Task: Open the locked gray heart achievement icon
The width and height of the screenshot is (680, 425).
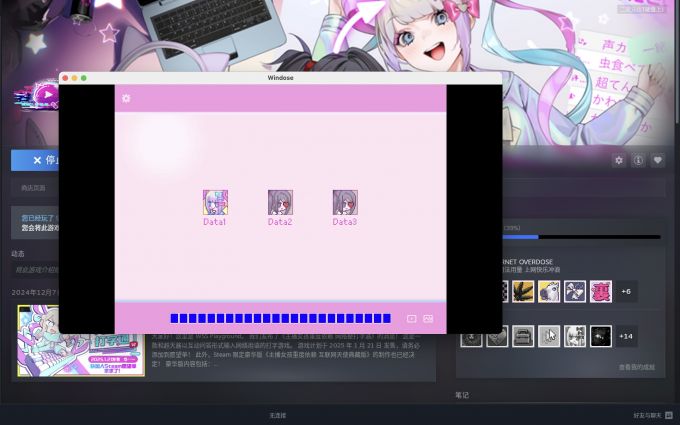Action: pyautogui.click(x=497, y=336)
